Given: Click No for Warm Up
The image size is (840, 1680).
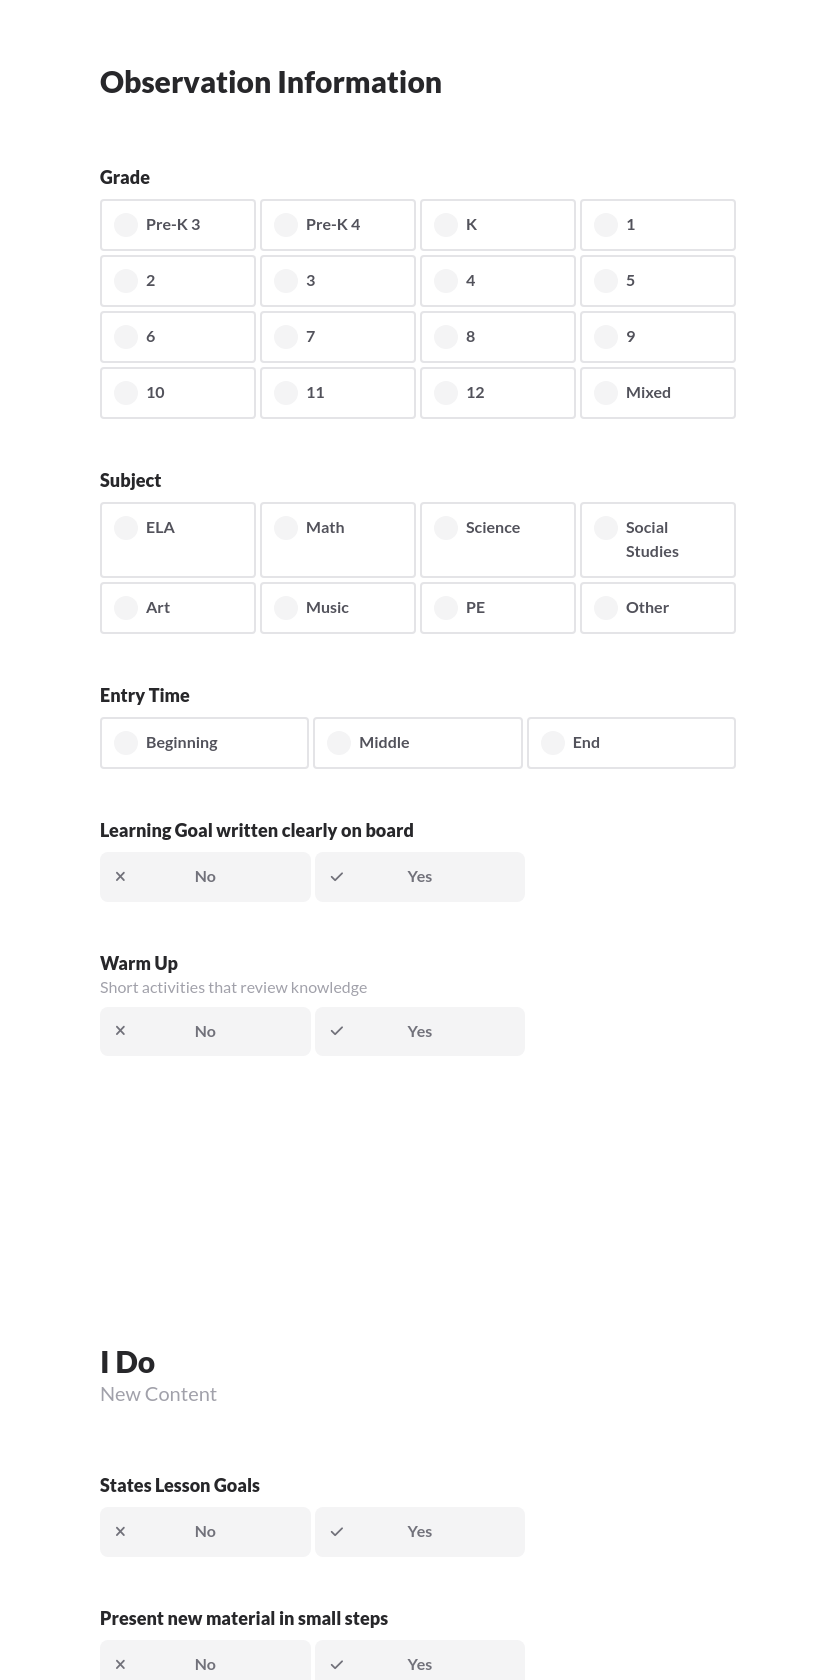Looking at the screenshot, I should click(x=205, y=1030).
